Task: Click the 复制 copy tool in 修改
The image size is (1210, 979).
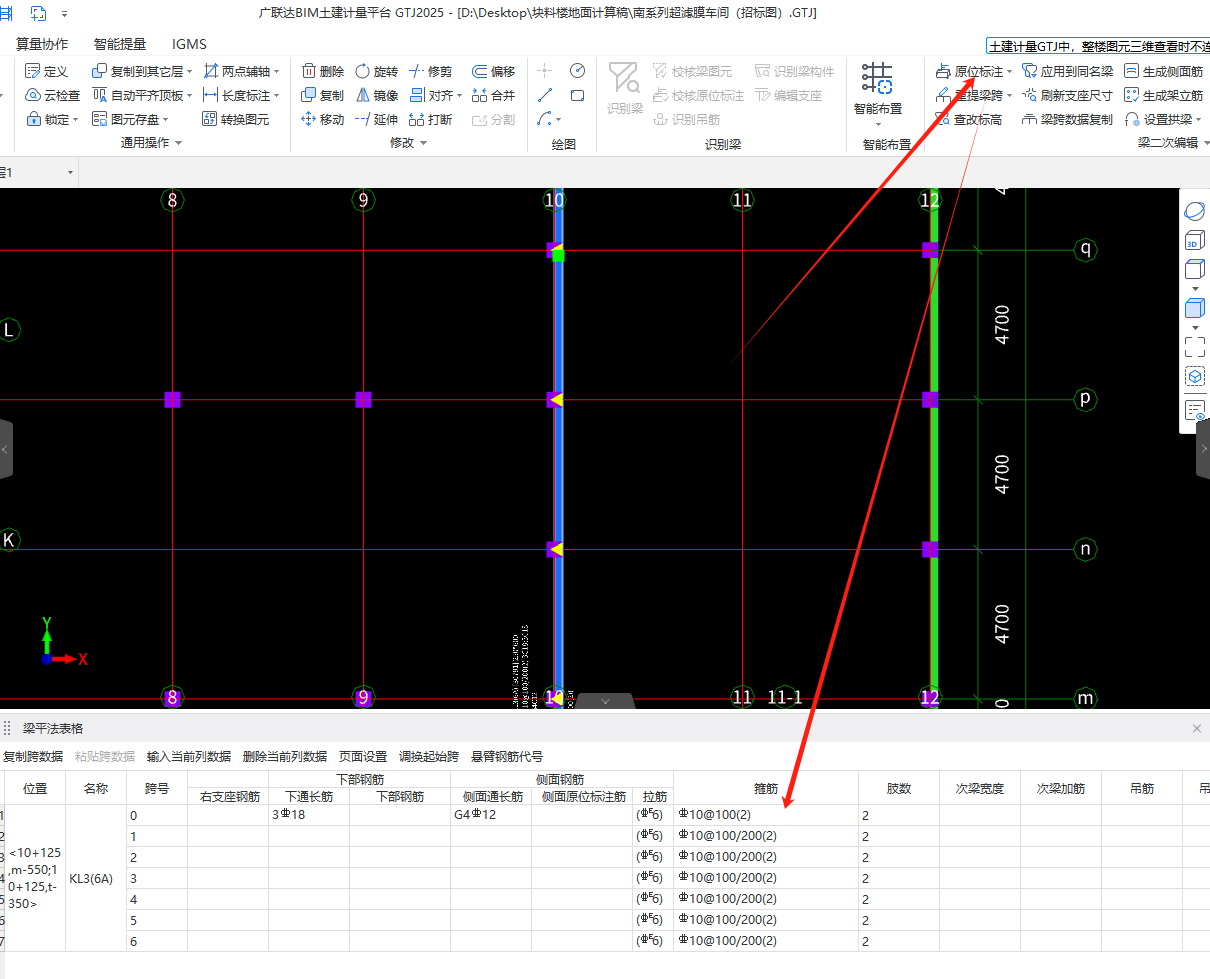Action: click(x=323, y=95)
